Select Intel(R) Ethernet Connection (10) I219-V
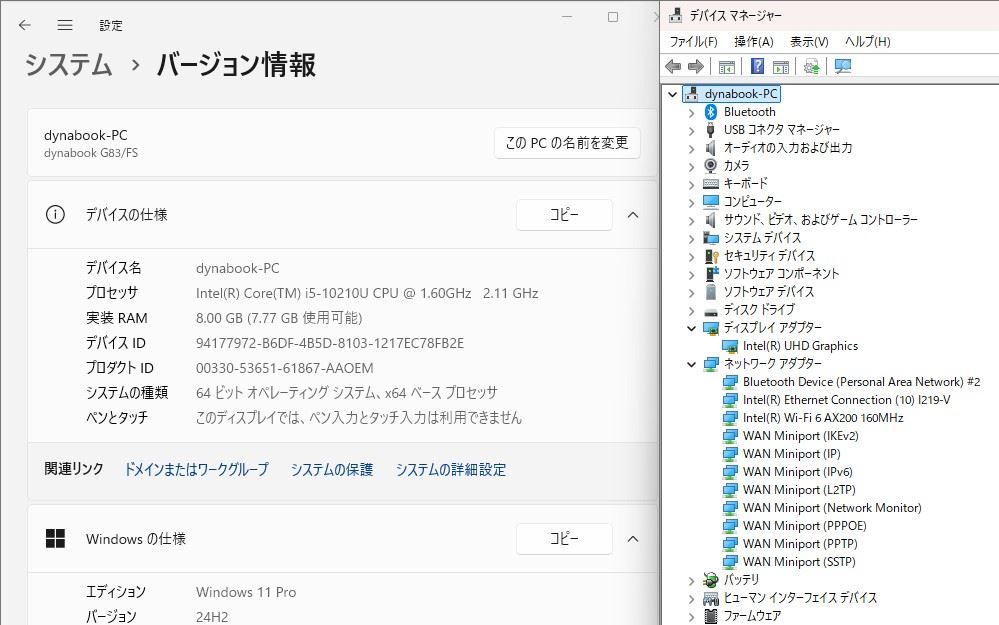 pyautogui.click(x=847, y=400)
